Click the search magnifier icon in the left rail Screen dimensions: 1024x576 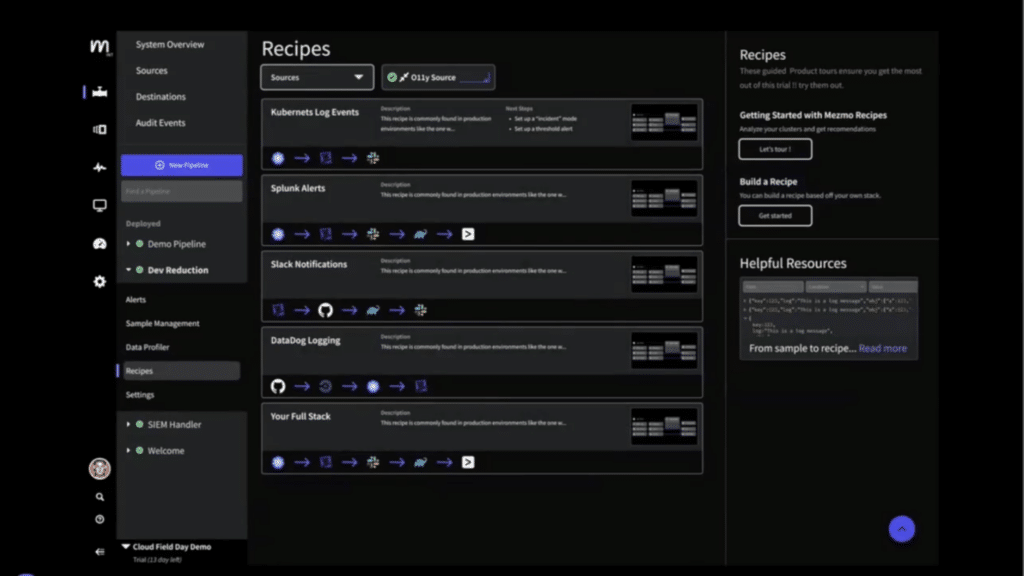point(99,497)
